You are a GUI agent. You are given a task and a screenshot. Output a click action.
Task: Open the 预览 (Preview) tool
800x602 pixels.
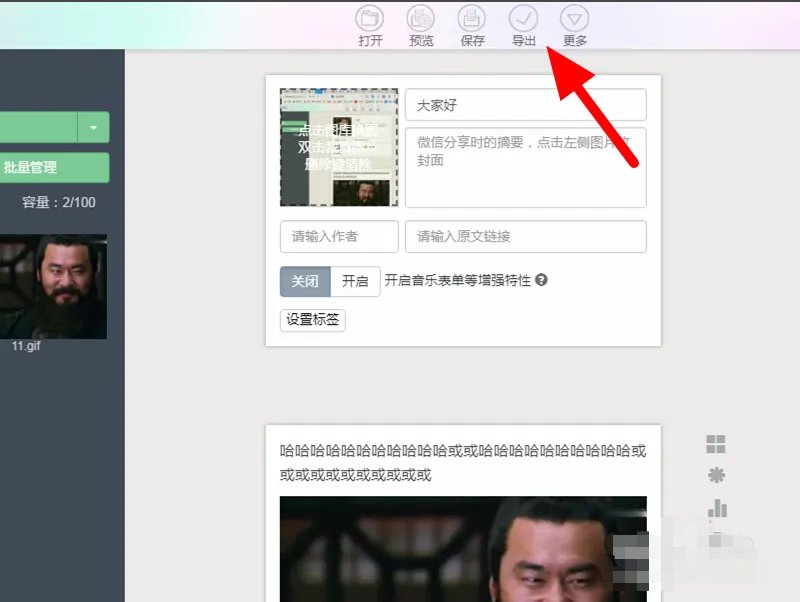tap(421, 20)
